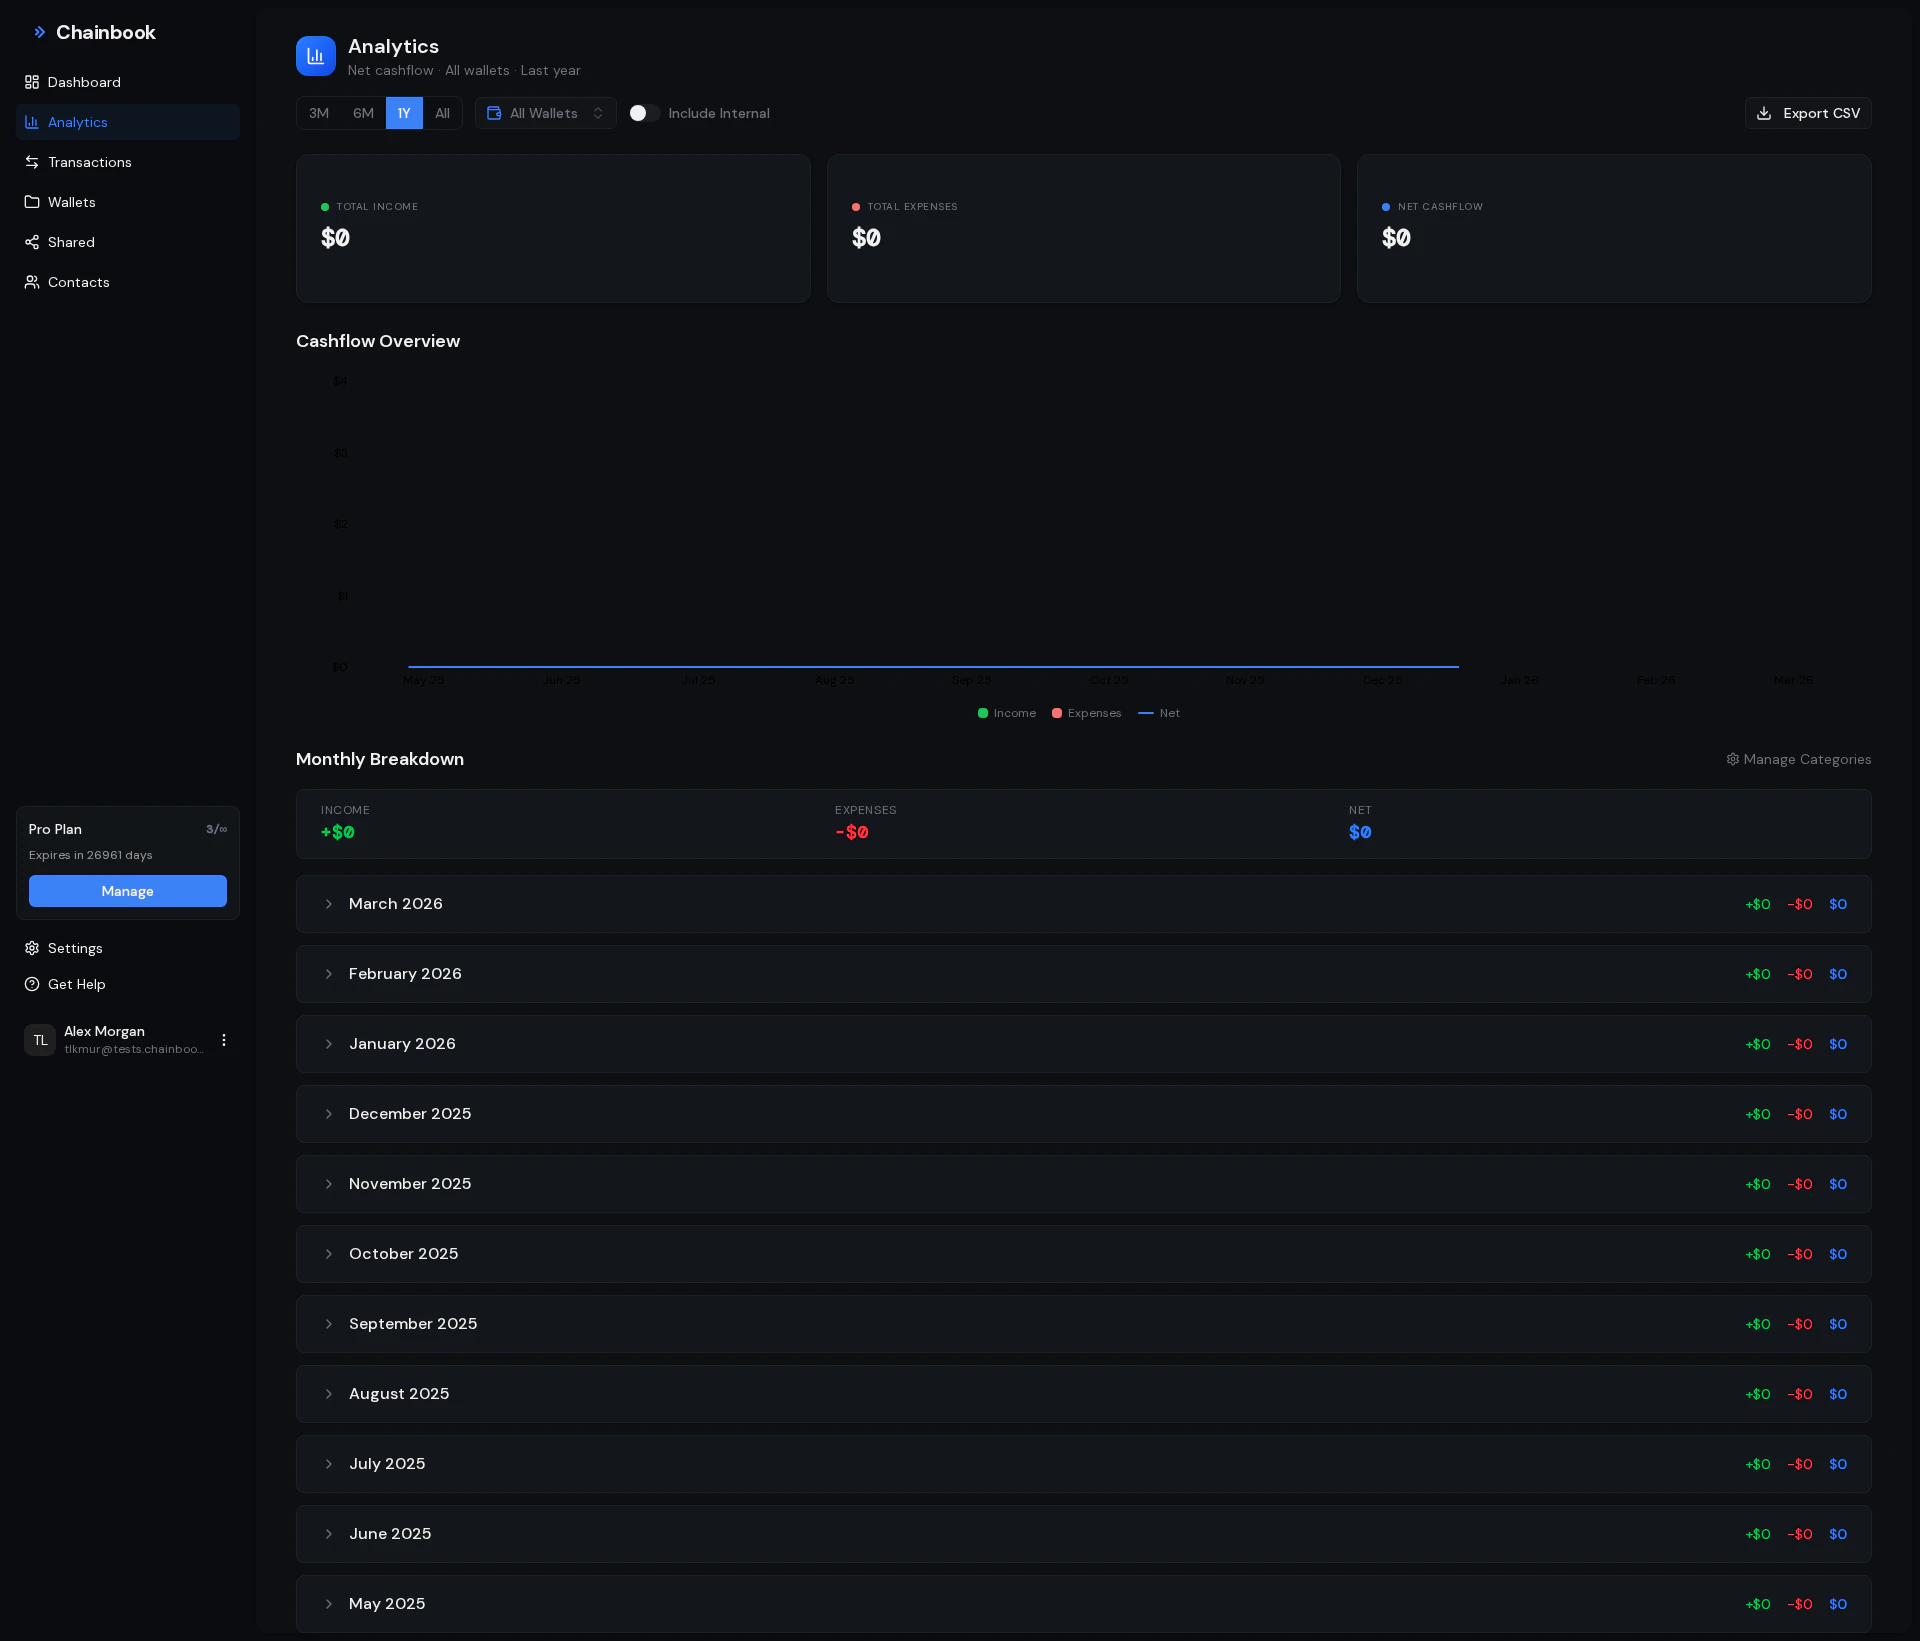Viewport: 1920px width, 1641px height.
Task: Toggle Expenses series in chart legend
Action: coord(1086,713)
